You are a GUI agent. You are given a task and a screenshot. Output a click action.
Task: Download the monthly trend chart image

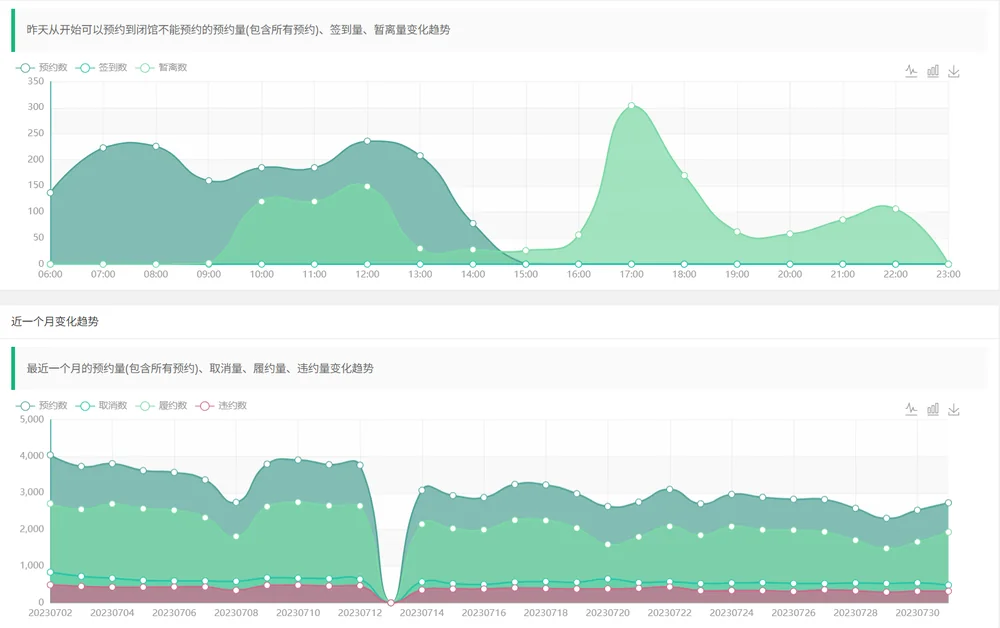point(953,409)
